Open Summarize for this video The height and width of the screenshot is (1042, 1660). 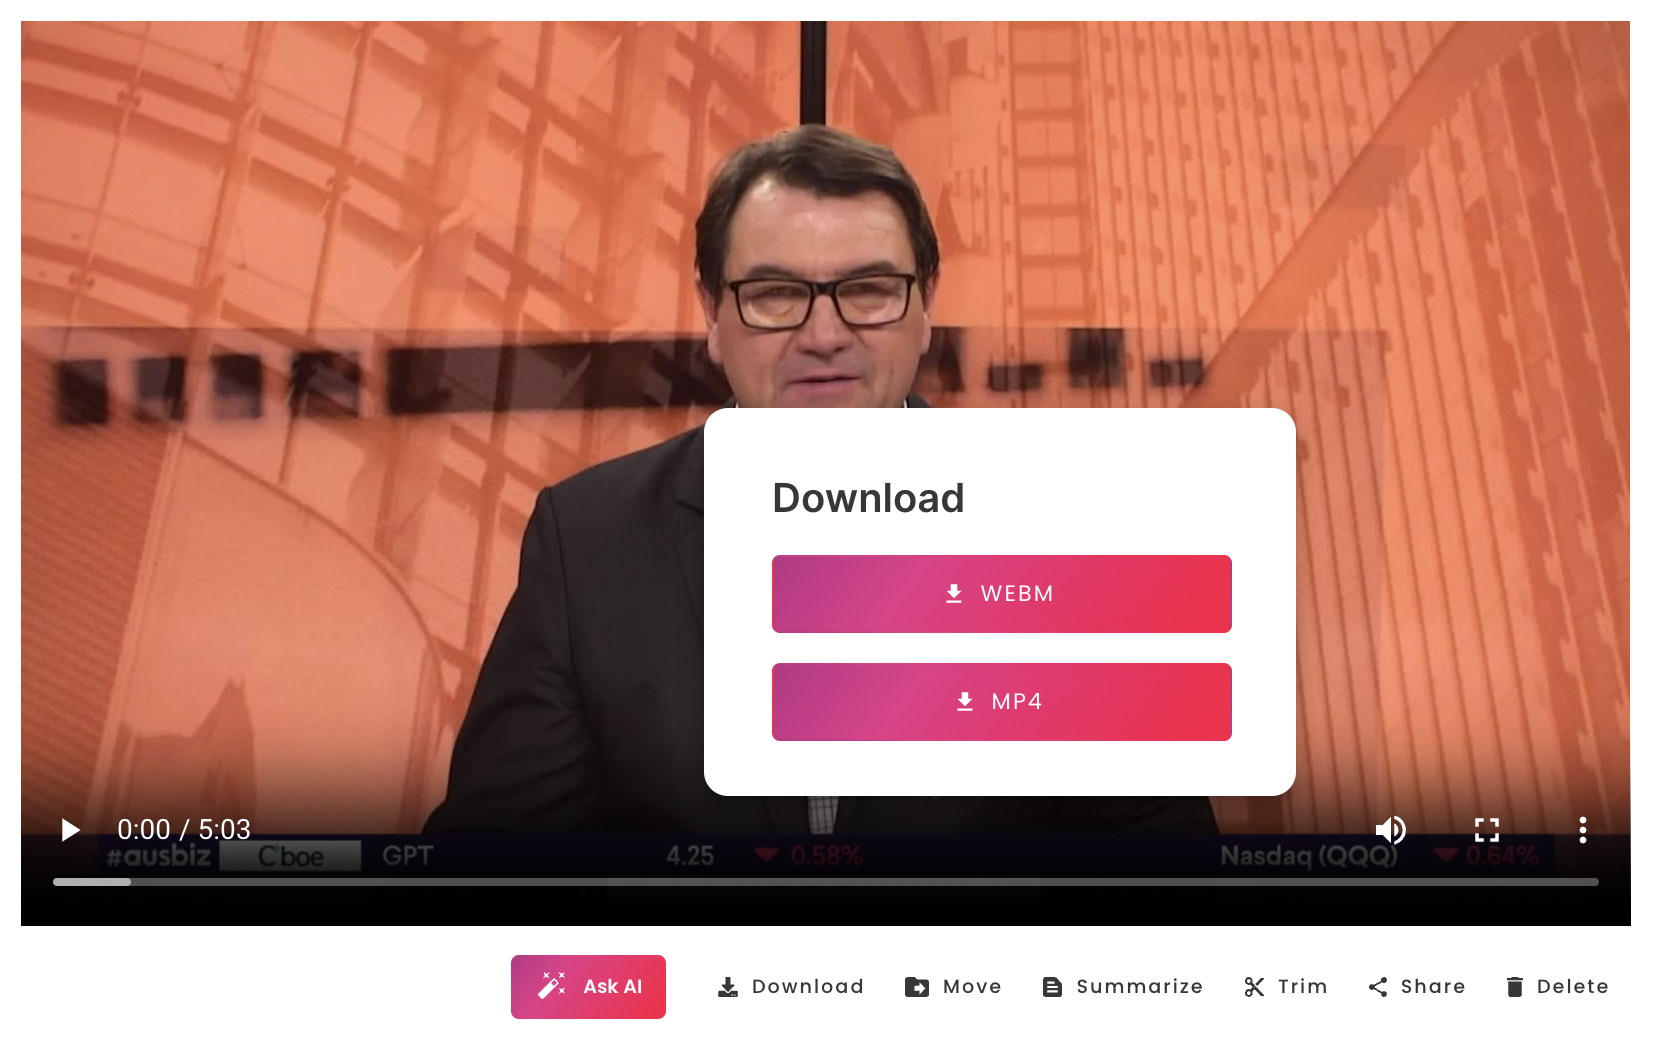click(x=1122, y=987)
